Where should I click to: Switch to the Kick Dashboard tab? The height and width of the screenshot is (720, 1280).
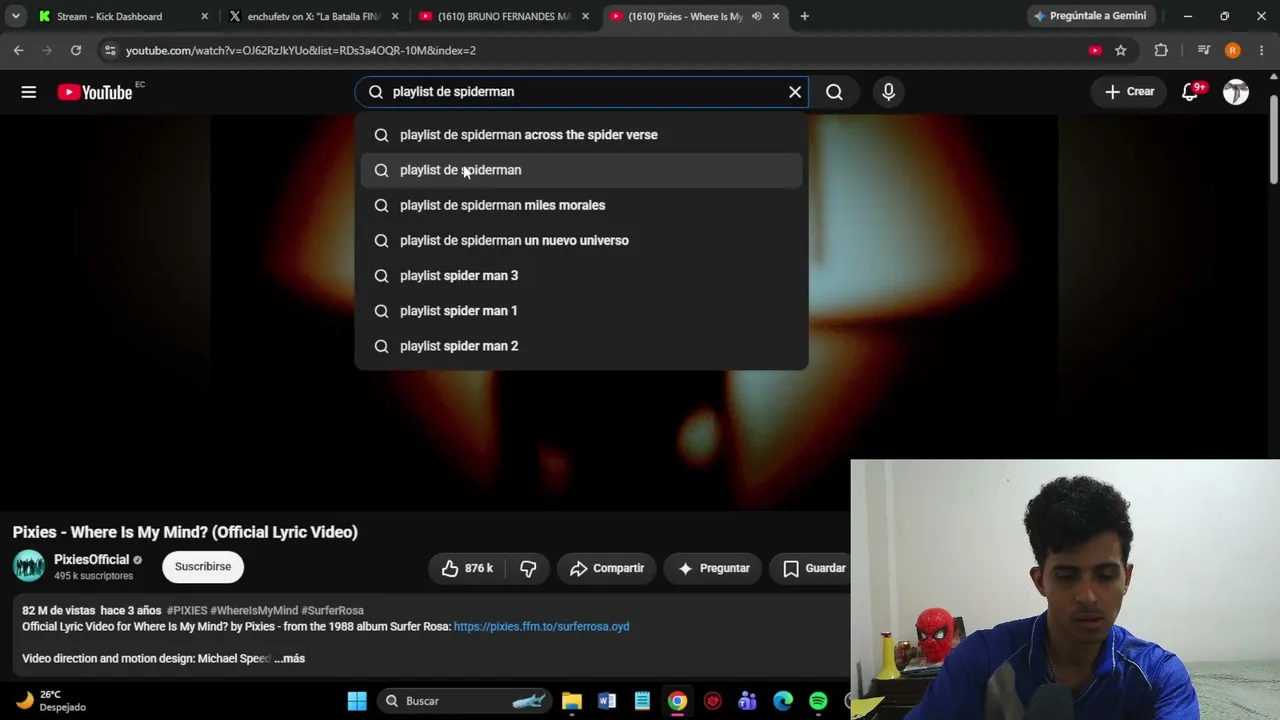point(123,17)
